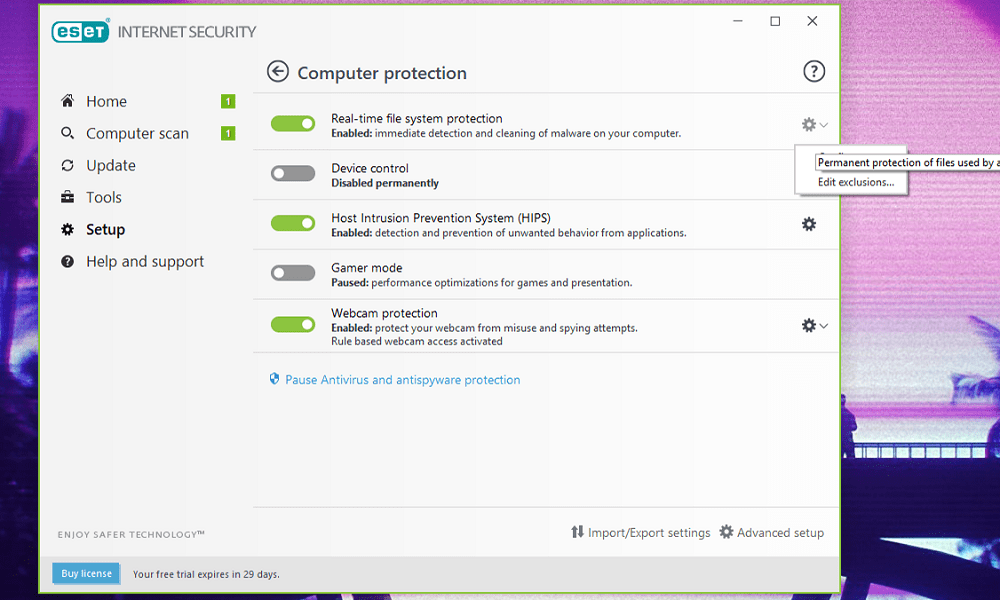
Task: Click the Host Intrusion Prevention System (HIPS) label
Action: (441, 218)
